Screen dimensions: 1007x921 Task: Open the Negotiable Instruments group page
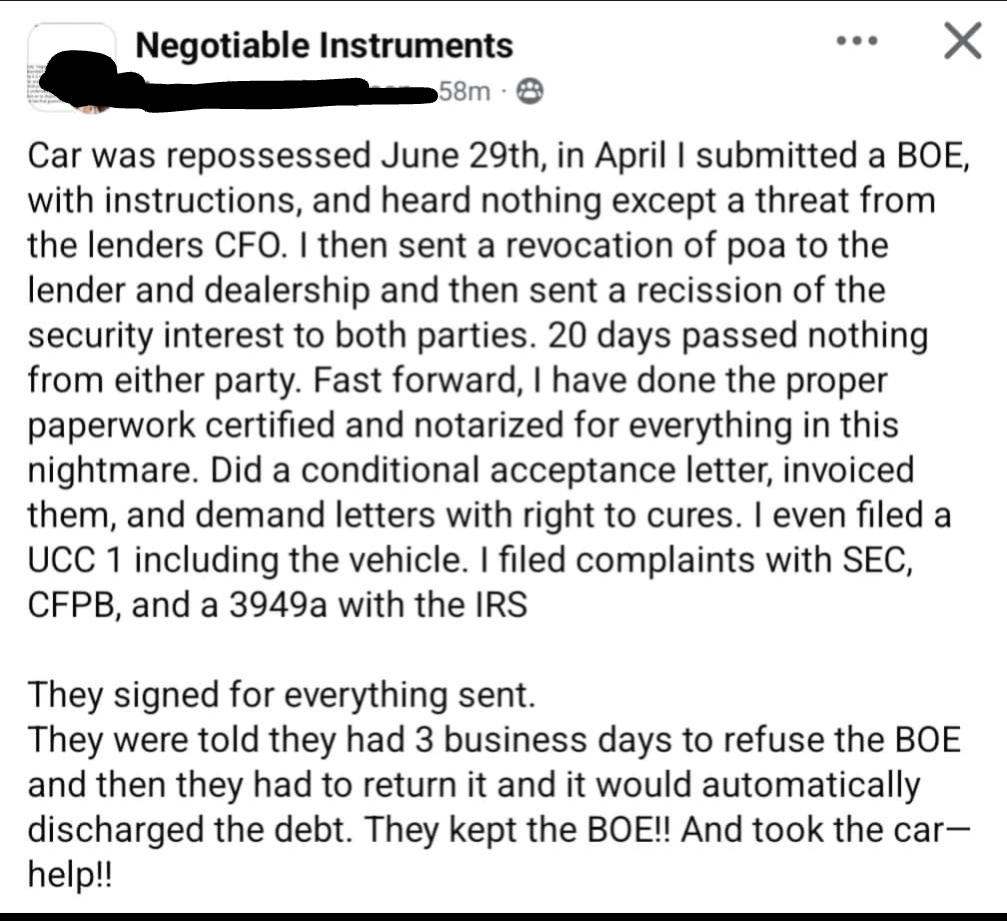[x=324, y=46]
